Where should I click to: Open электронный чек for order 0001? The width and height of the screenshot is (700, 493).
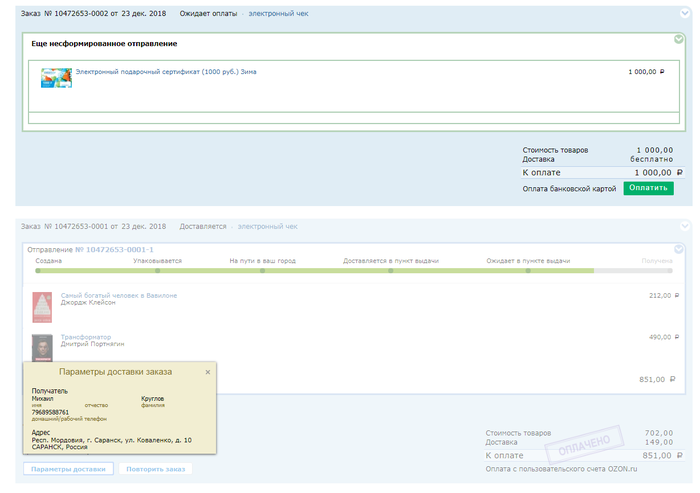[267, 226]
